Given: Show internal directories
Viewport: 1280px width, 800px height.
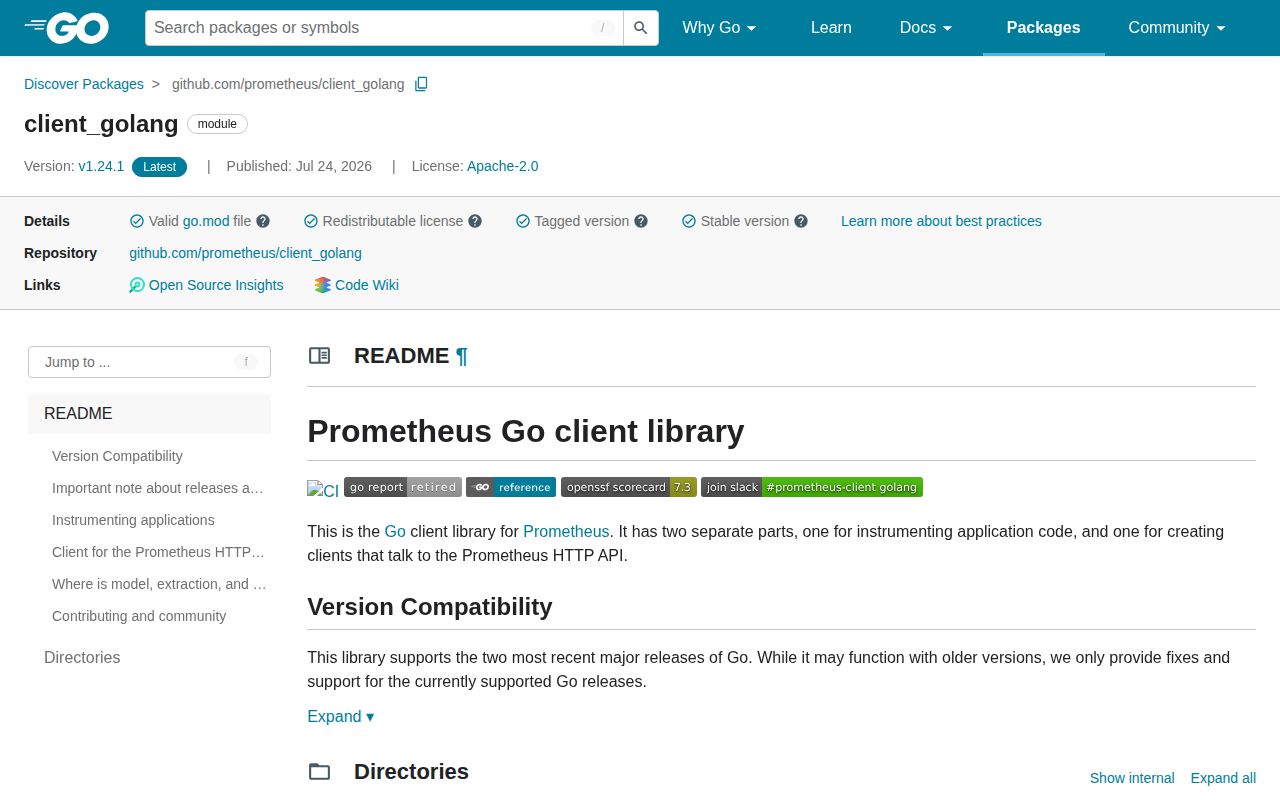Looking at the screenshot, I should [x=1132, y=778].
